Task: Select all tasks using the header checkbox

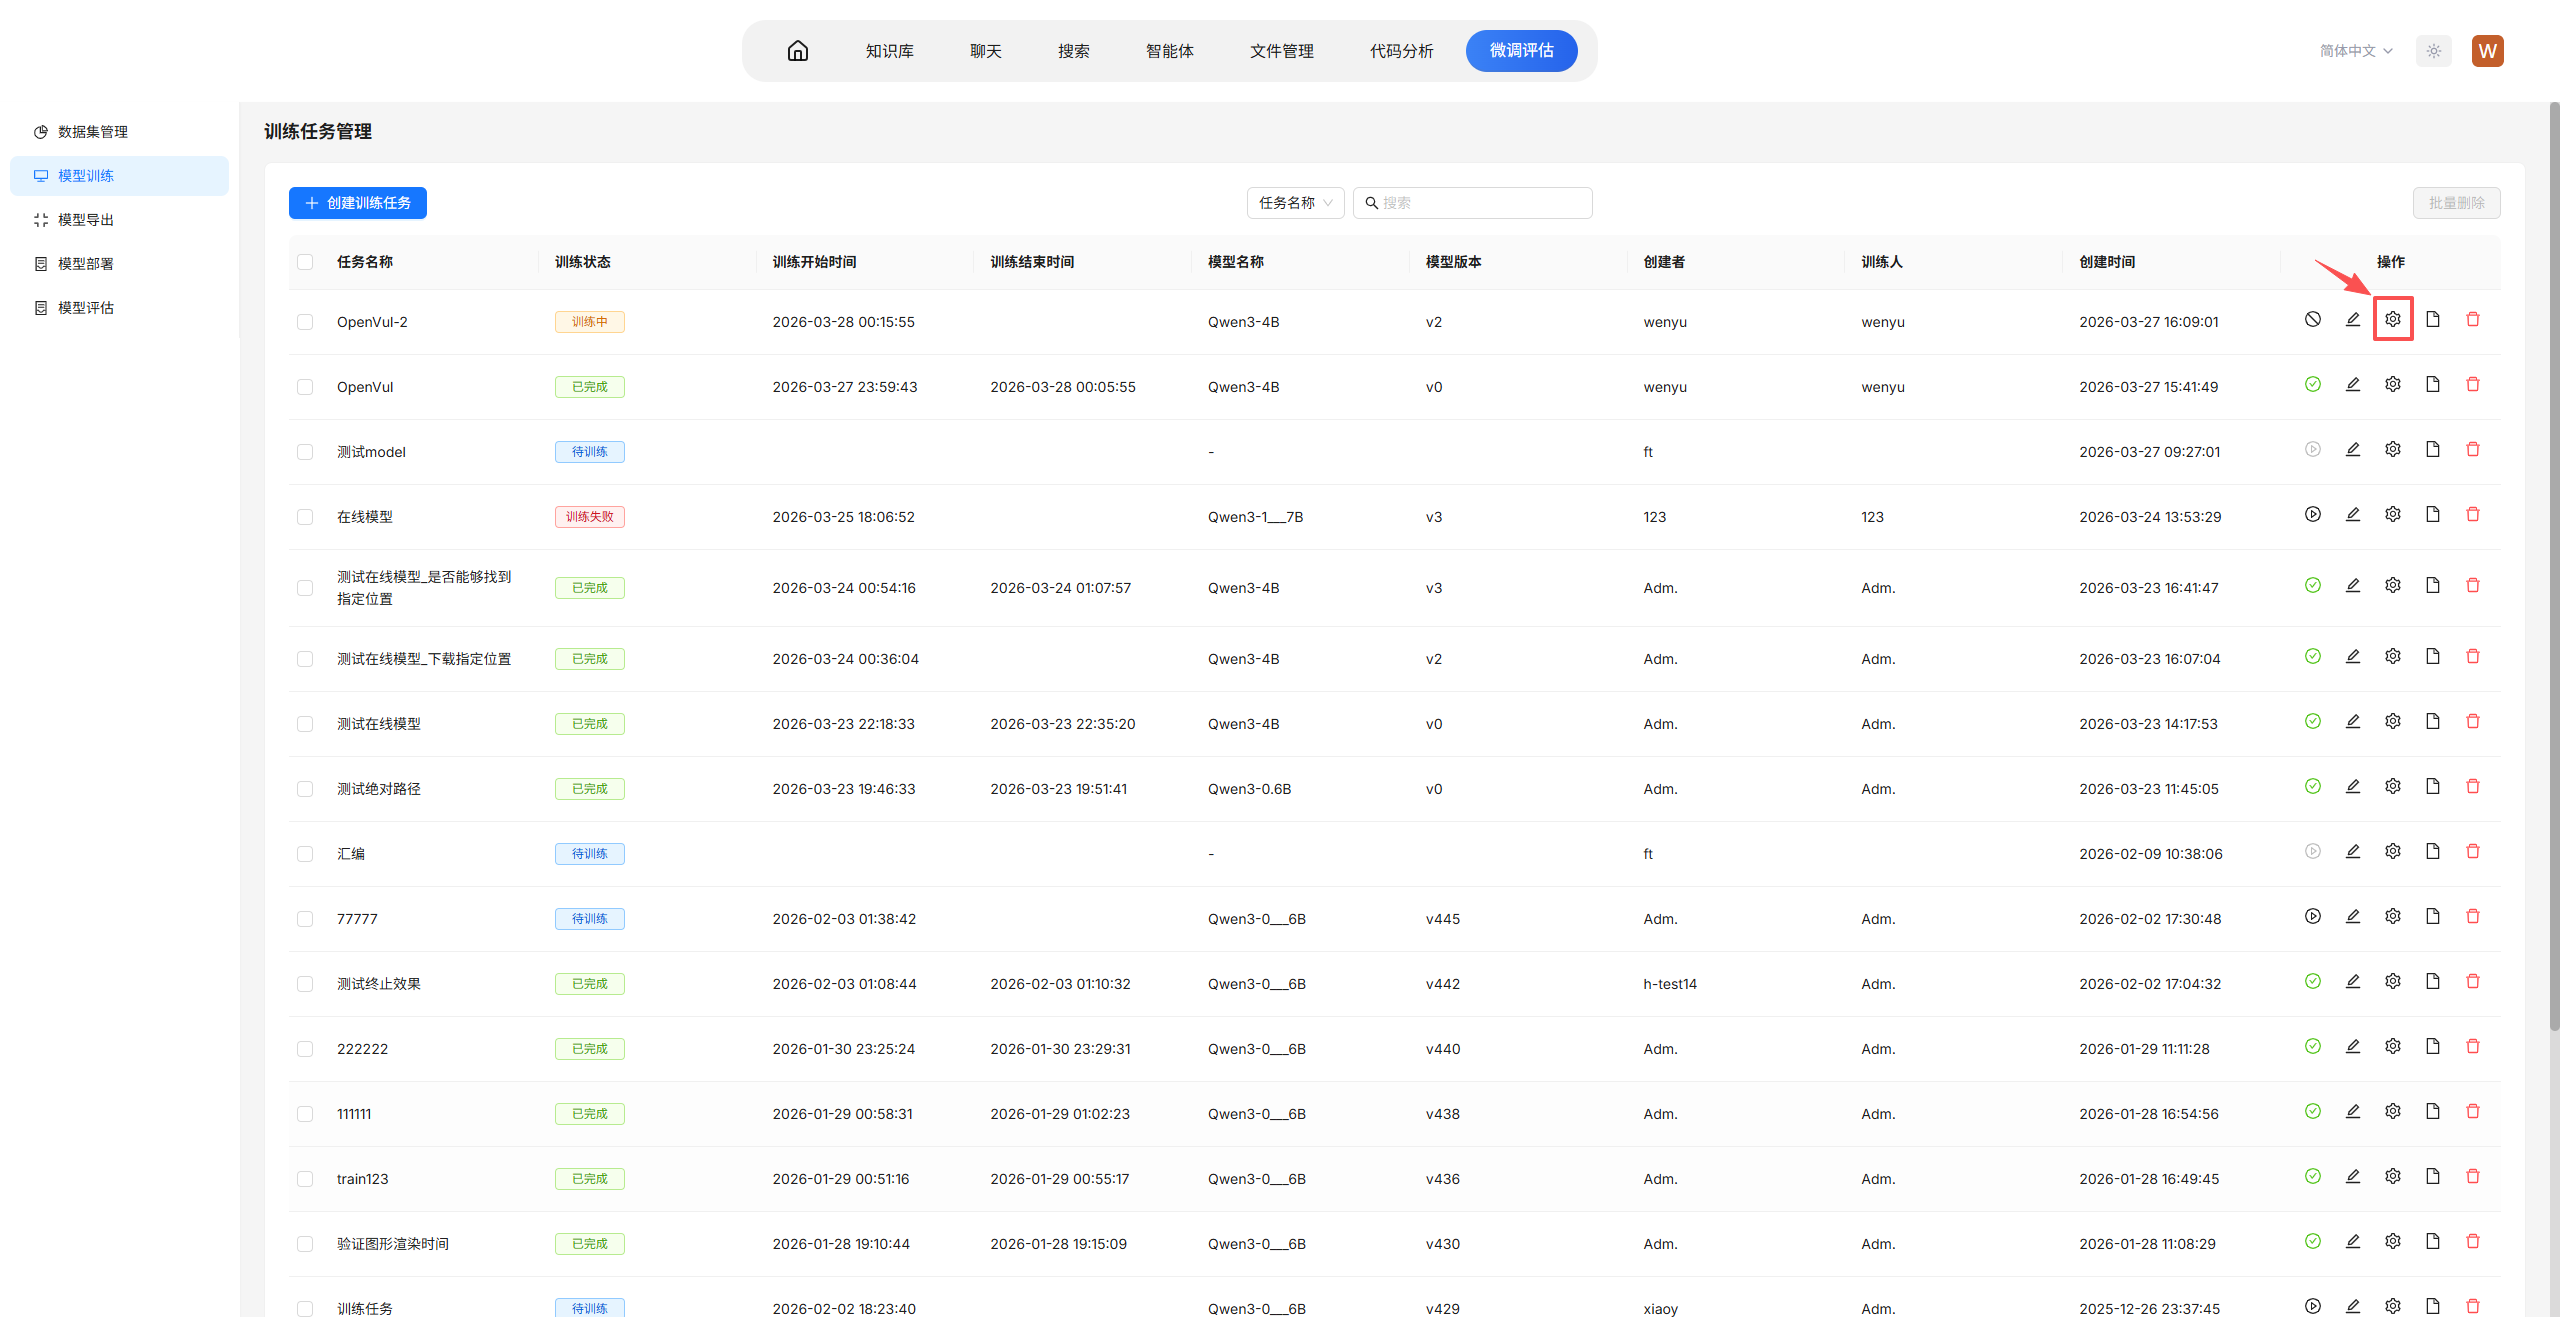Action: point(305,262)
